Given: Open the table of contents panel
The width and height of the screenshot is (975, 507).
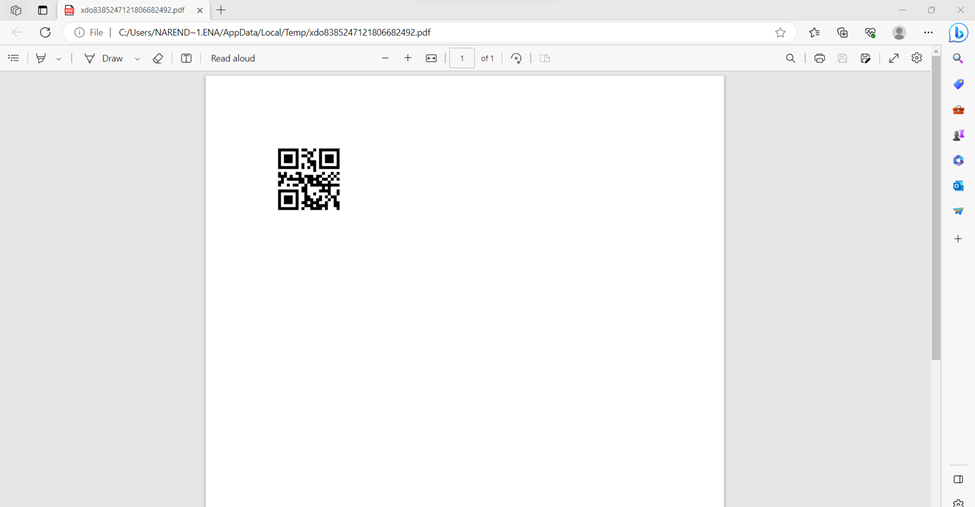Looking at the screenshot, I should tap(14, 58).
